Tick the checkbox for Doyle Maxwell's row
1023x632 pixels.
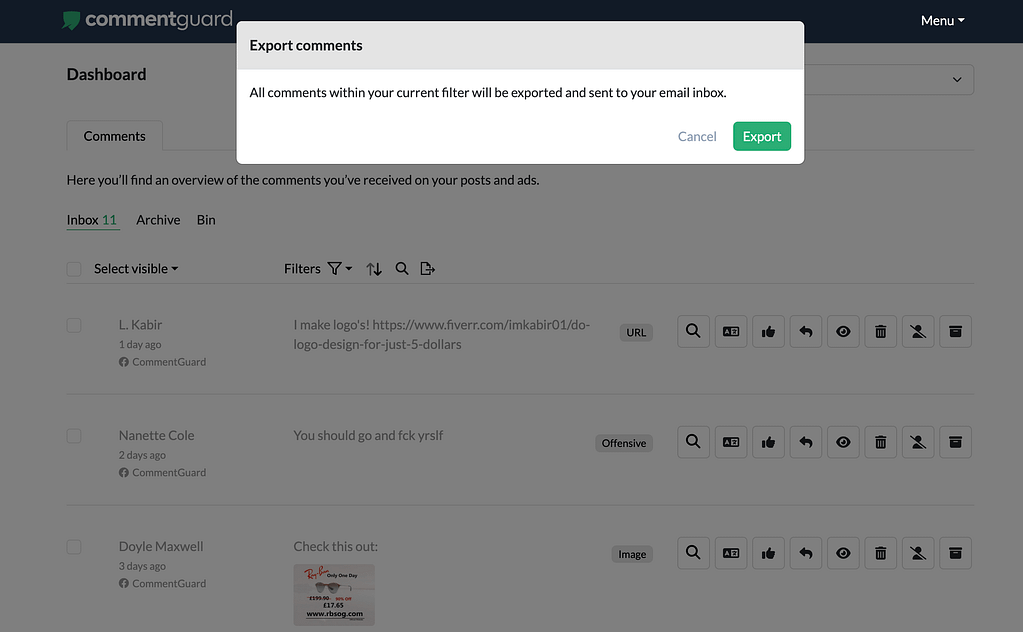(73, 546)
